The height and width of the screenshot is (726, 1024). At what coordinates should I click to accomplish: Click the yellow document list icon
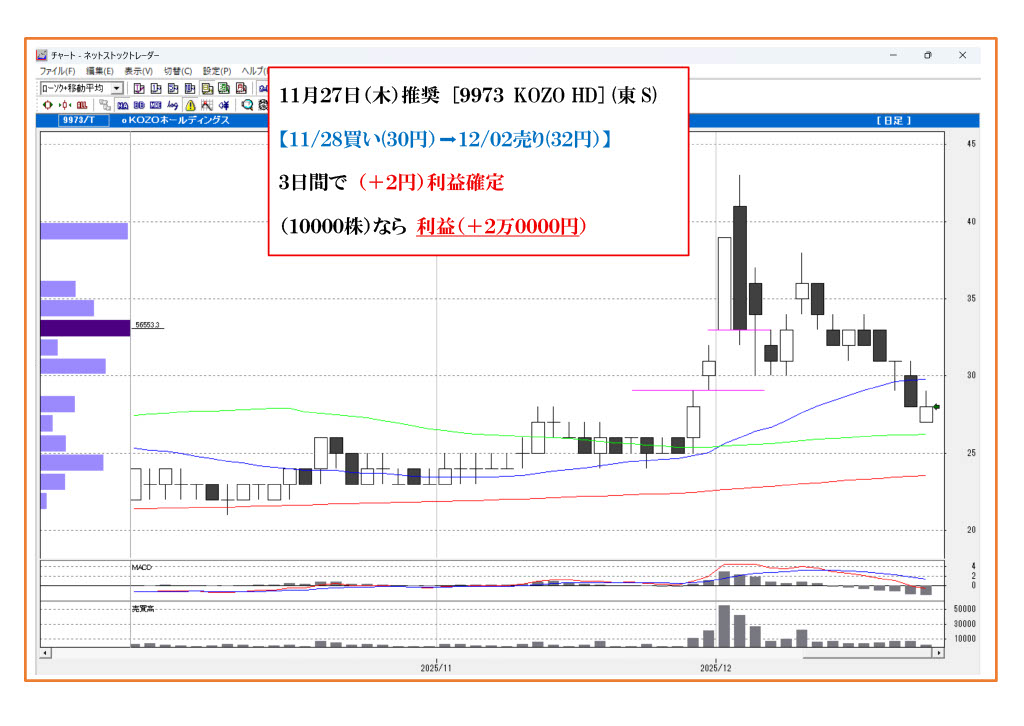[x=207, y=89]
